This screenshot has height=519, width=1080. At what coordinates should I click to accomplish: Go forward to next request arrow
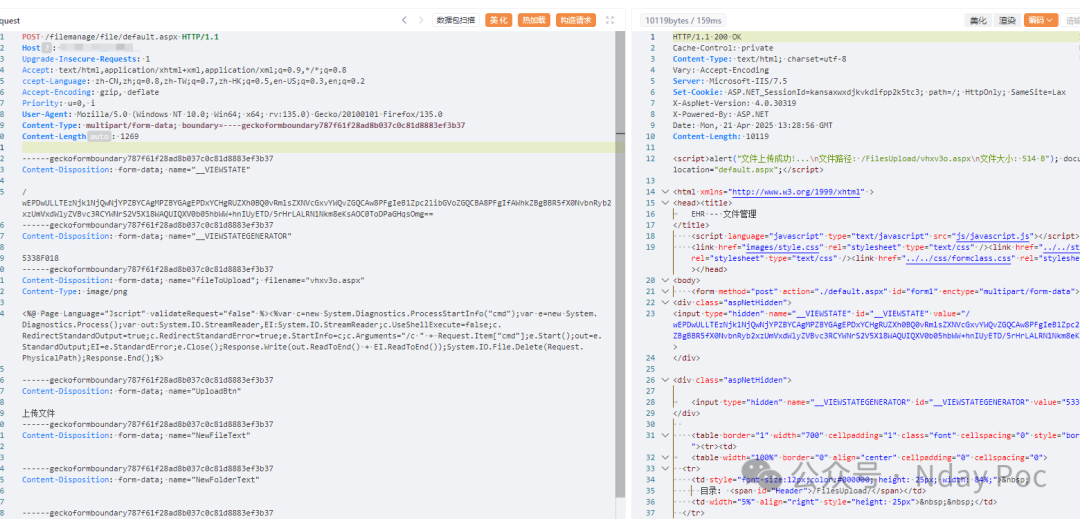pyautogui.click(x=421, y=21)
